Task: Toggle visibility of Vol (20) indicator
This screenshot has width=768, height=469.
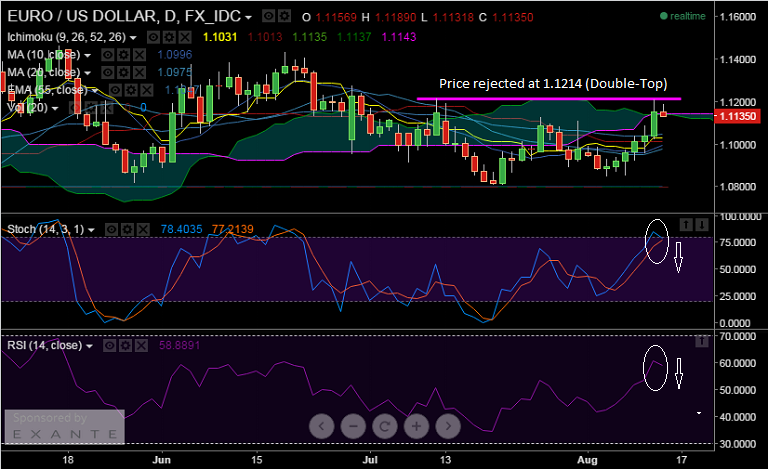Action: point(75,107)
